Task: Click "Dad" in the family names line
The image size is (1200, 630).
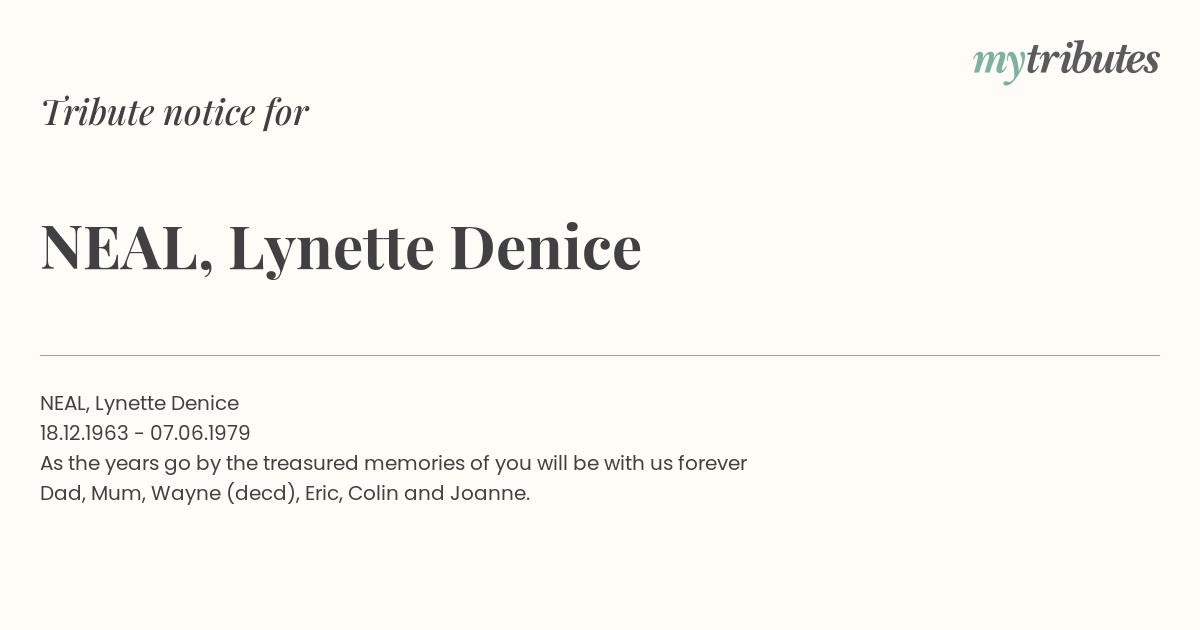Action: [x=59, y=493]
